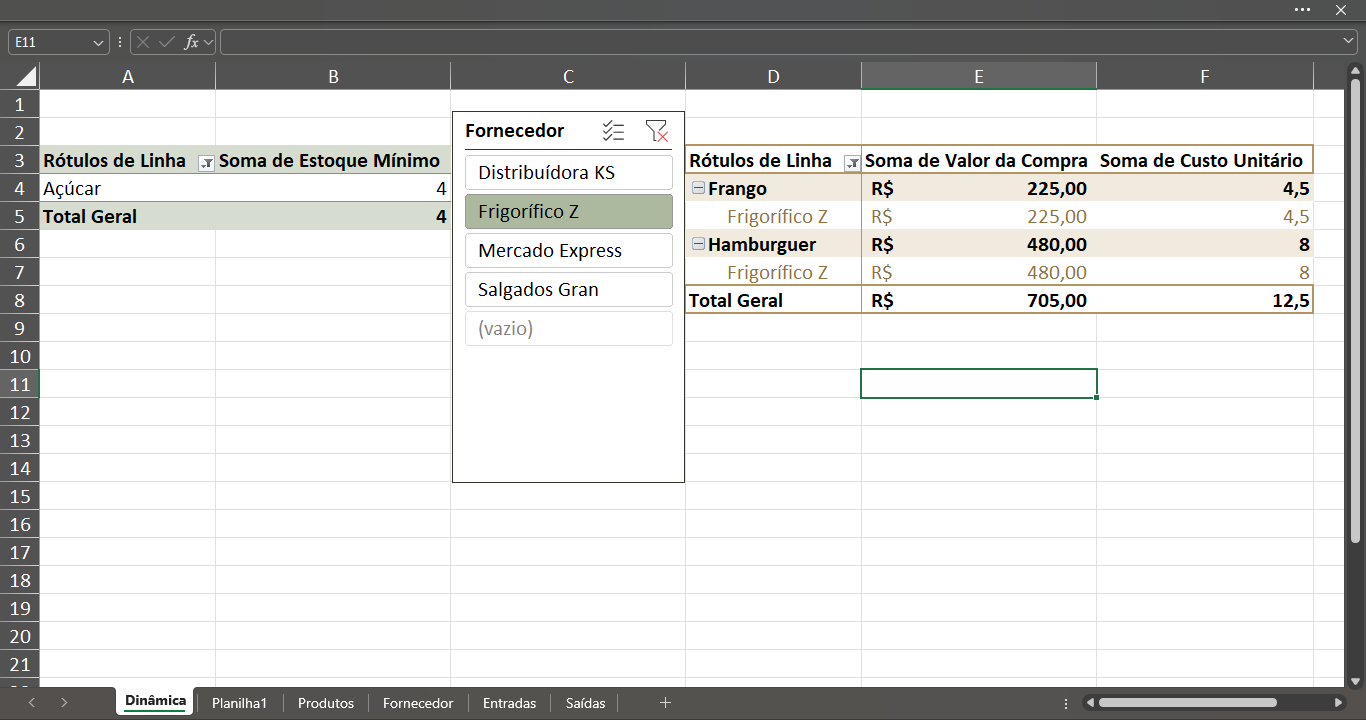
Task: Open filter dropdown for Rótulos de Linha in column A
Action: pos(207,163)
